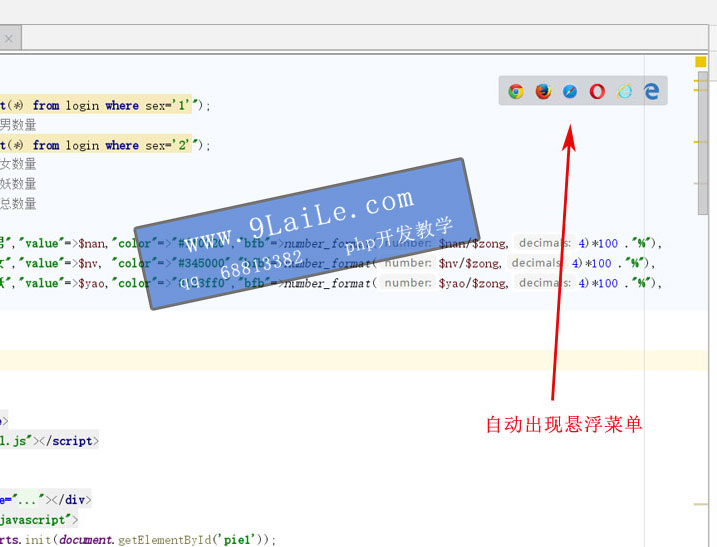The height and width of the screenshot is (547, 717).
Task: Open page in Firefox browser
Action: 543,91
